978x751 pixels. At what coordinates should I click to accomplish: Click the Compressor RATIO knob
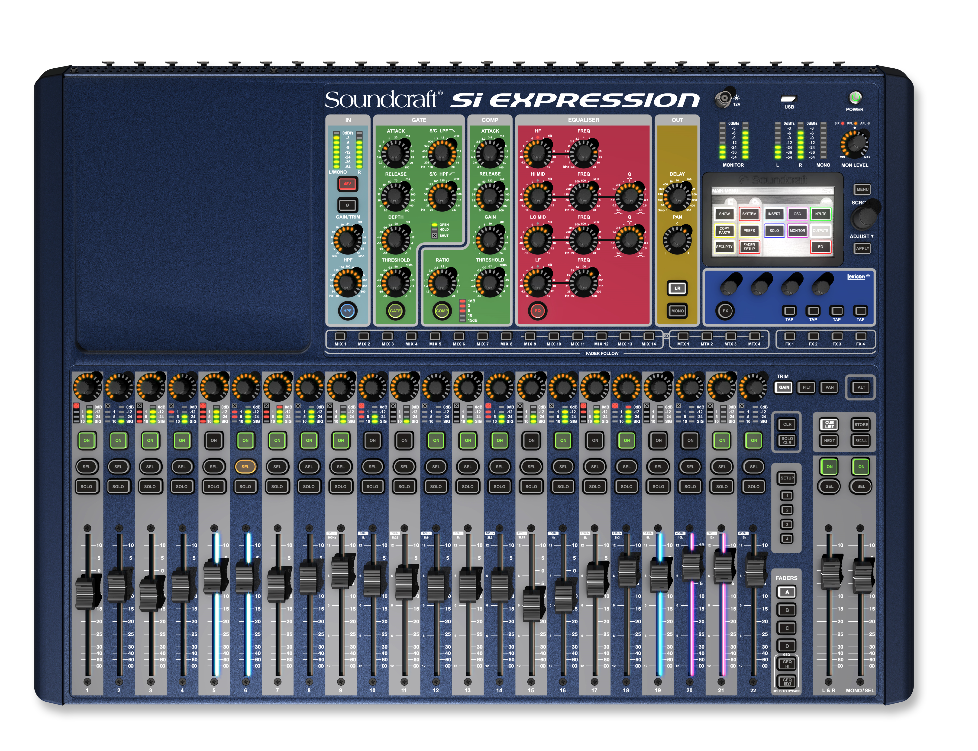point(442,282)
